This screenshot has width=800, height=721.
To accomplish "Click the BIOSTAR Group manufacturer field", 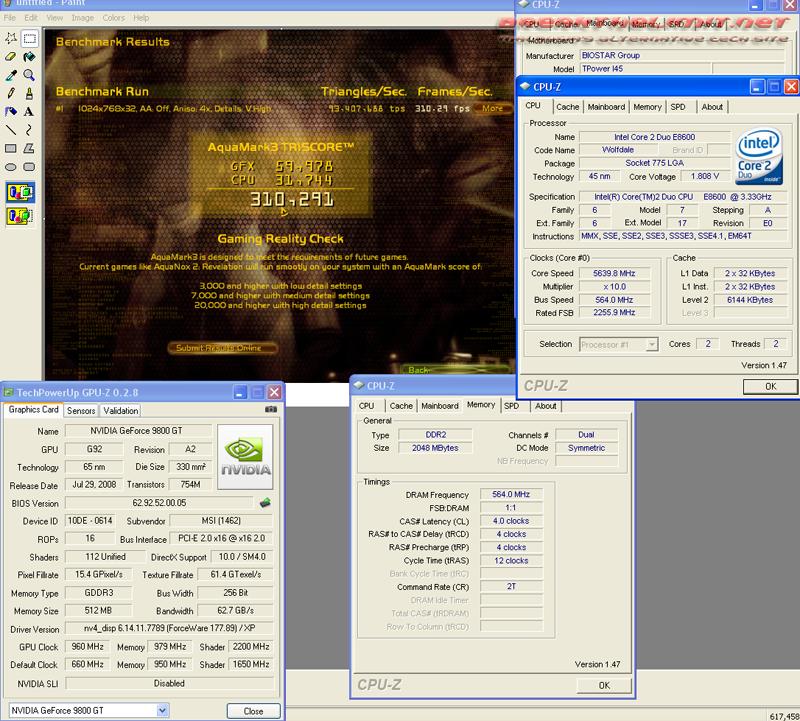I will coord(682,55).
